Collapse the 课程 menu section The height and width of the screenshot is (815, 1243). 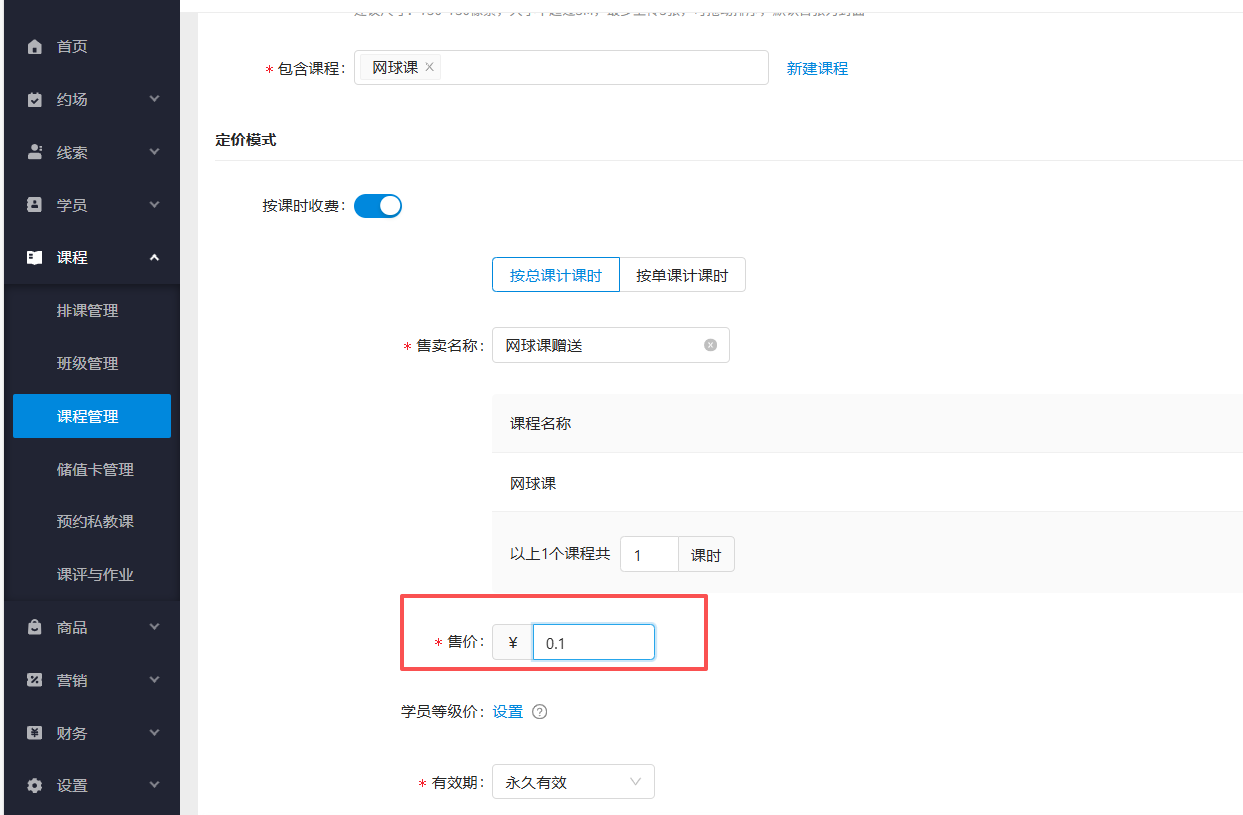pyautogui.click(x=154, y=256)
